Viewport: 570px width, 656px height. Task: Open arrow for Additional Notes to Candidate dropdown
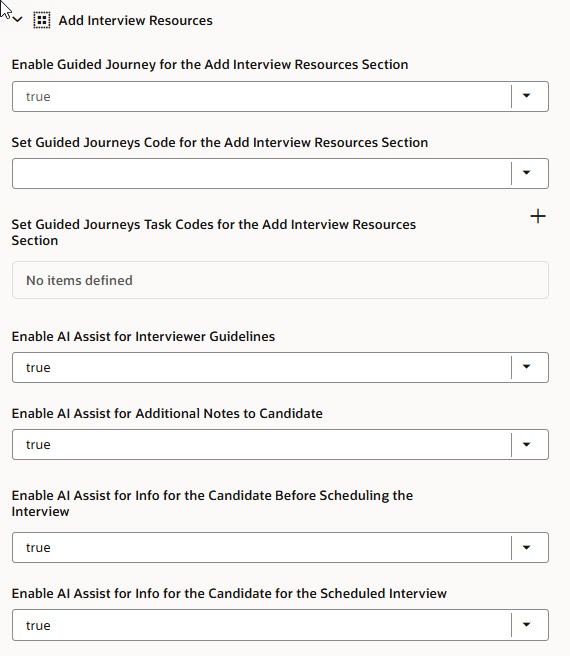pyautogui.click(x=526, y=444)
